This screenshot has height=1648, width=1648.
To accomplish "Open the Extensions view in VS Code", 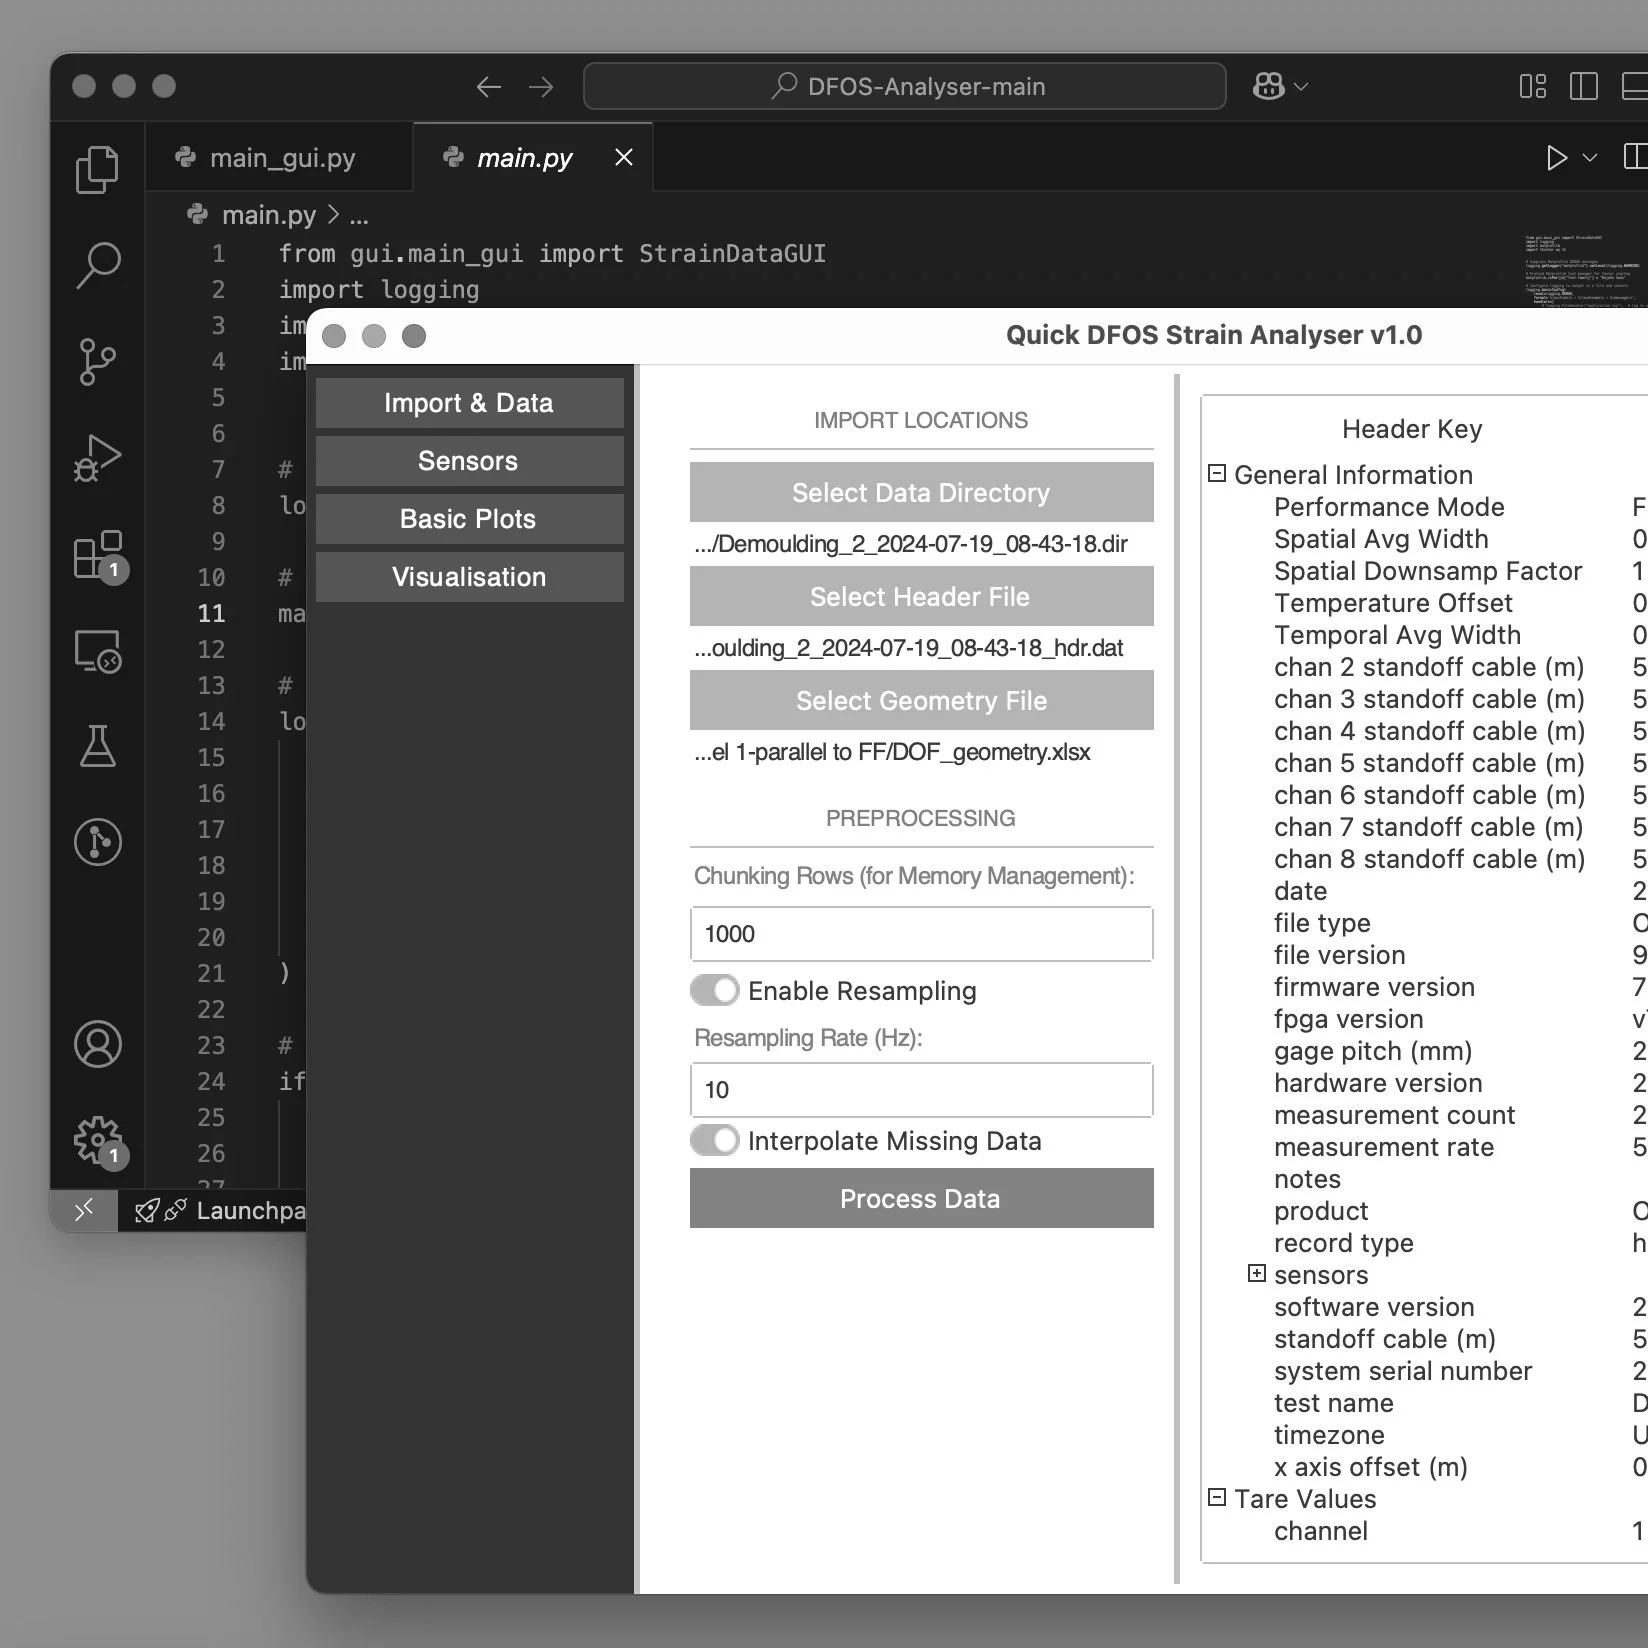I will 97,555.
